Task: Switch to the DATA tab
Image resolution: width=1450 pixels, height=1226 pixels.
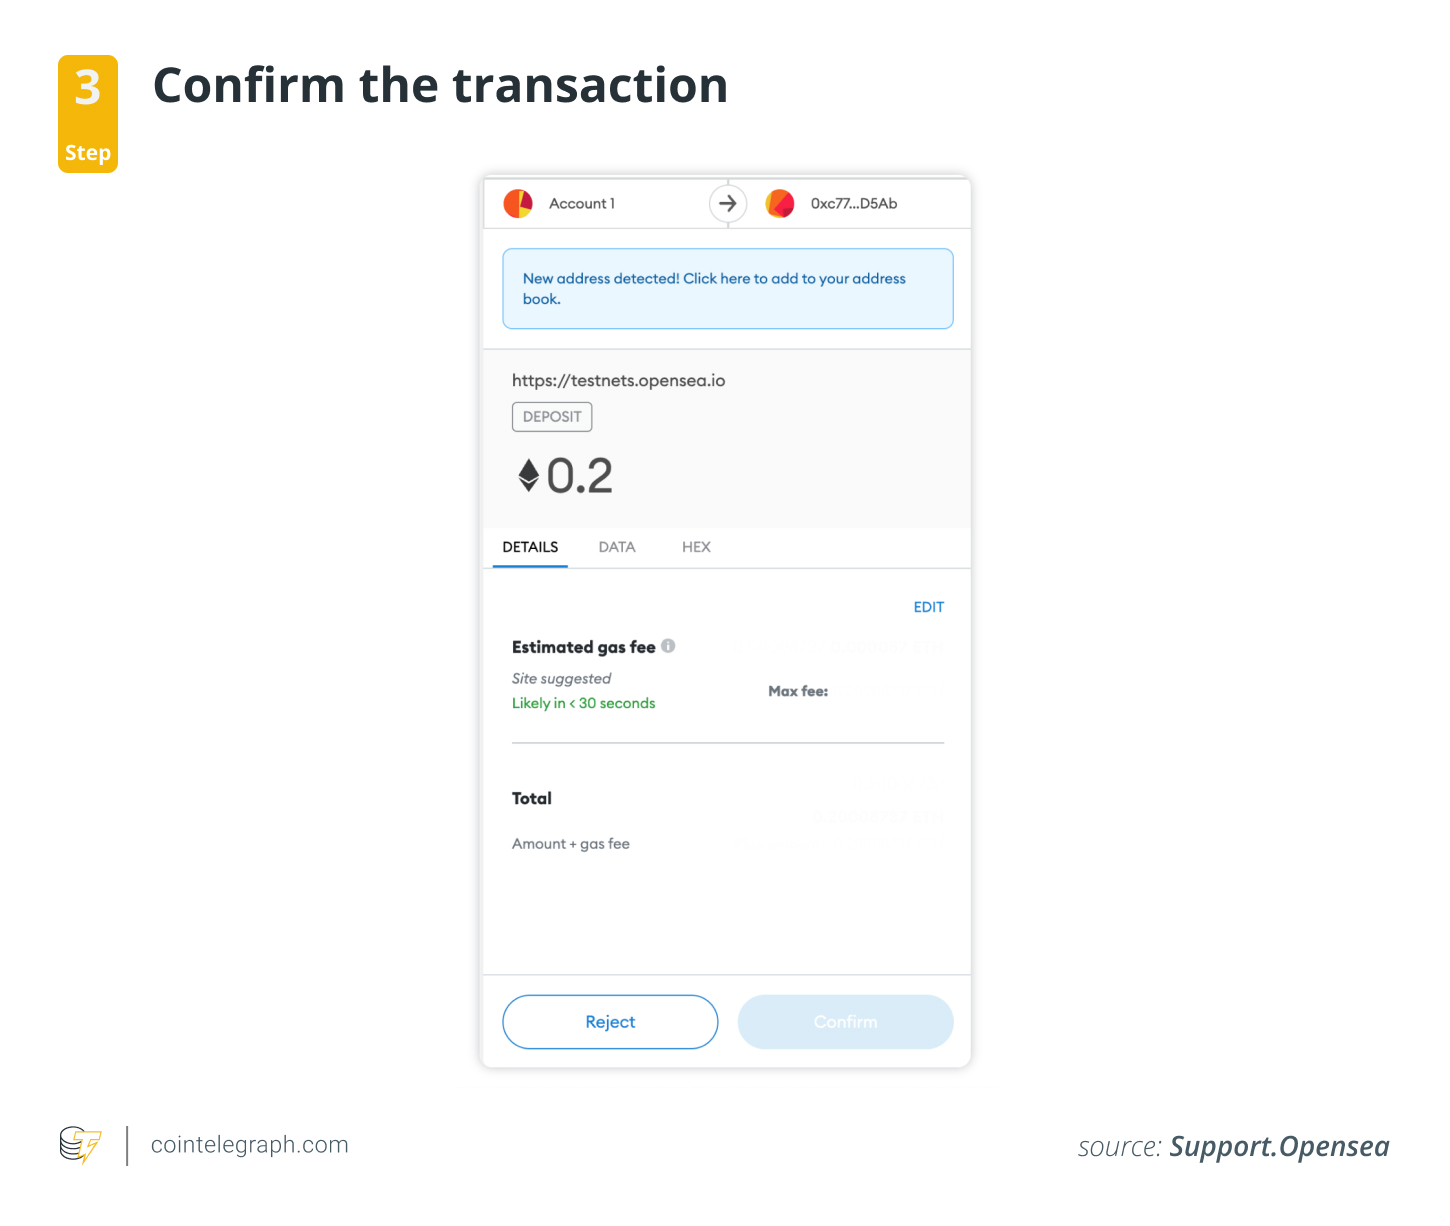Action: (x=616, y=547)
